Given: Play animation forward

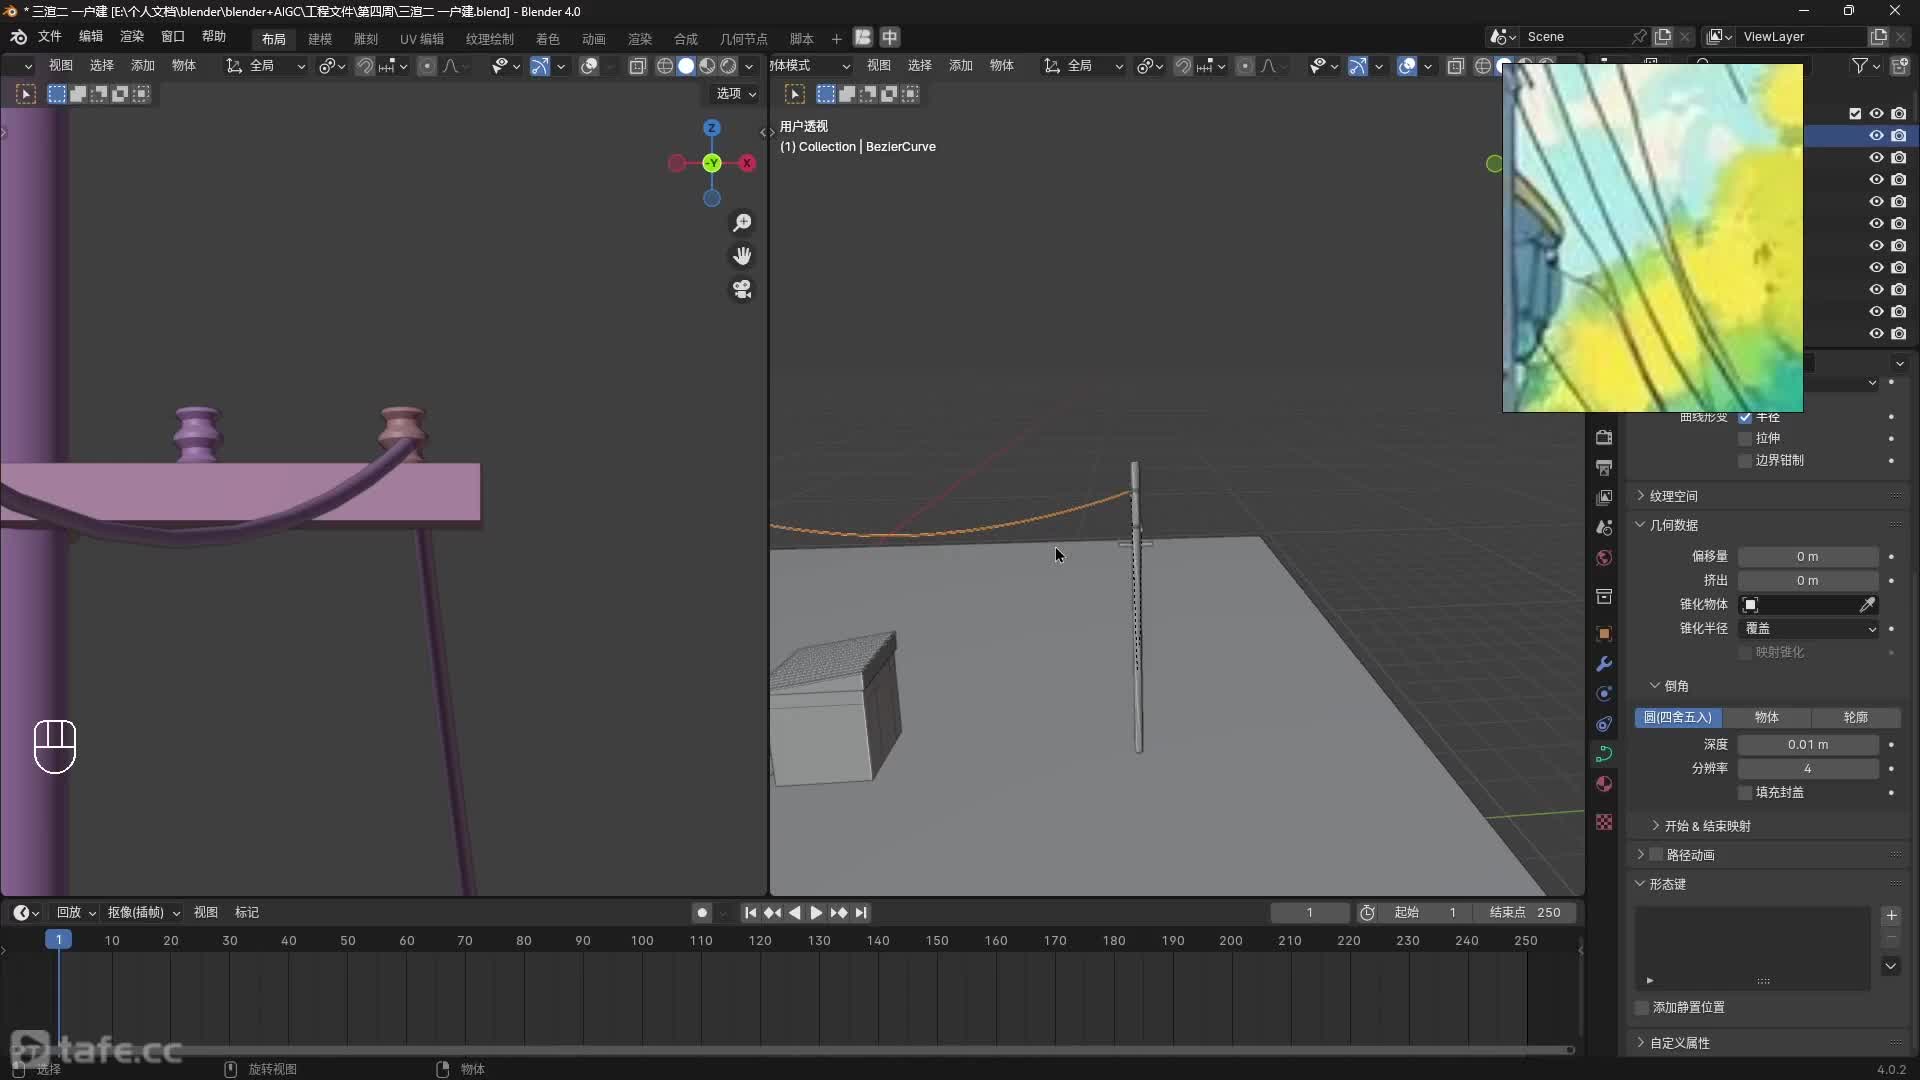Looking at the screenshot, I should tap(816, 912).
